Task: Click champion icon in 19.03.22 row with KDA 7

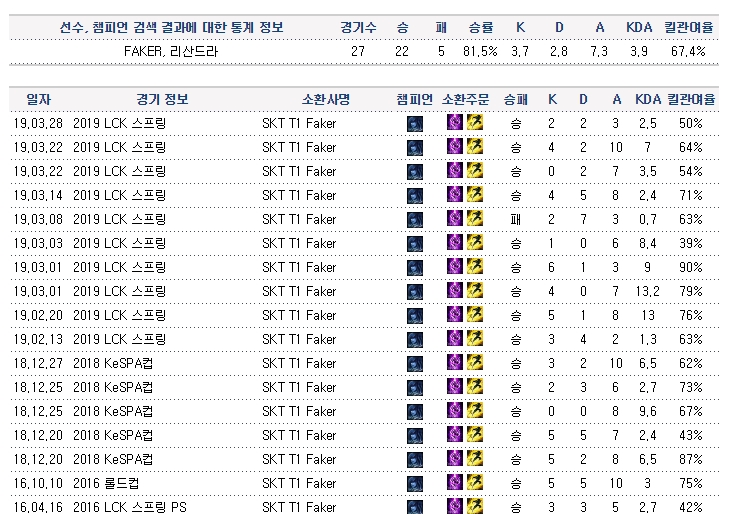Action: coord(415,147)
